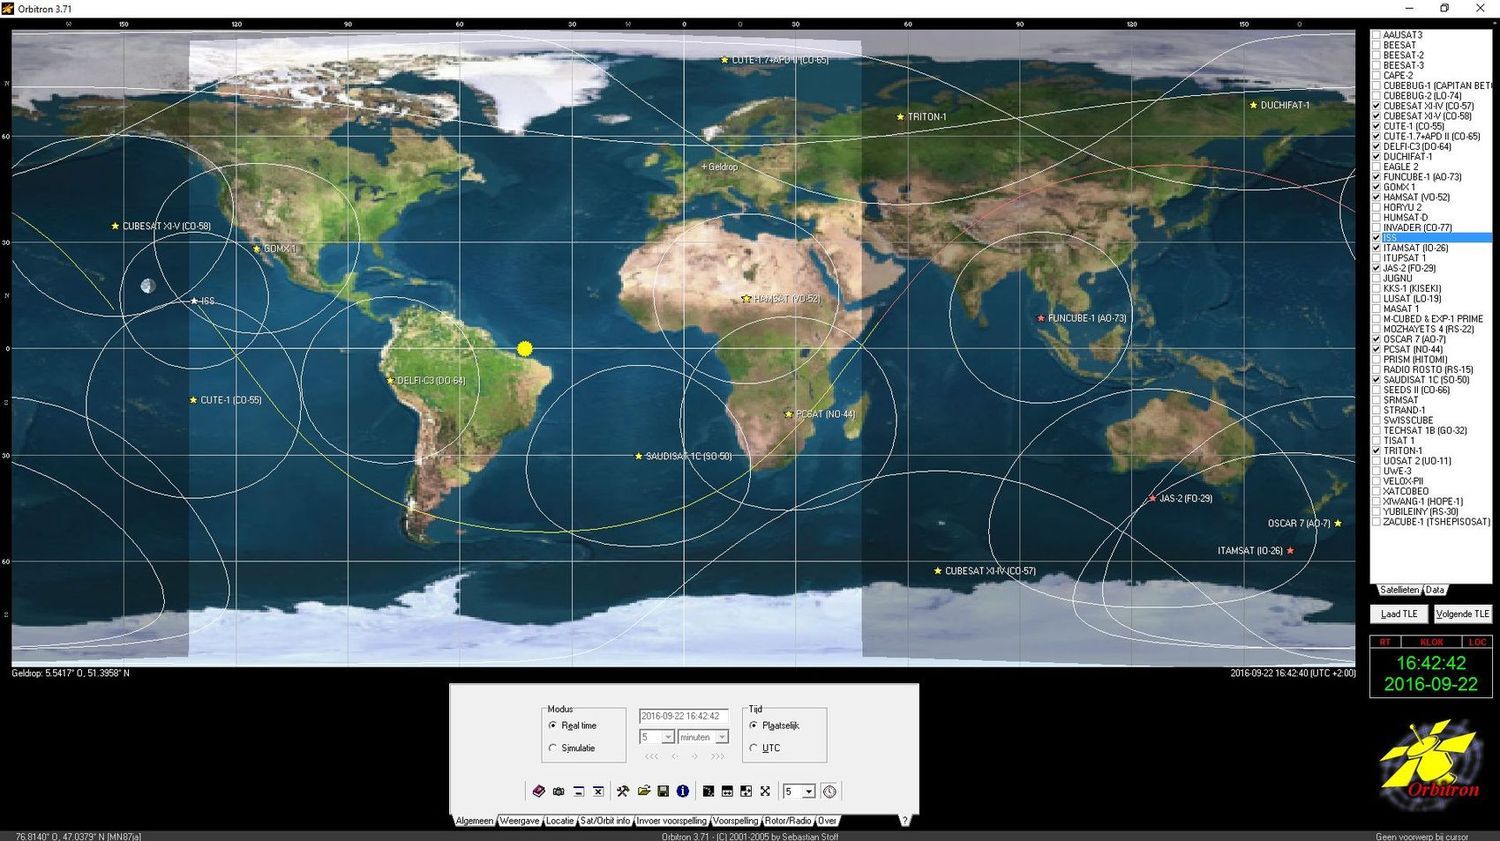Open the Rotor/Radio tab
This screenshot has height=841, width=1500.
click(788, 821)
